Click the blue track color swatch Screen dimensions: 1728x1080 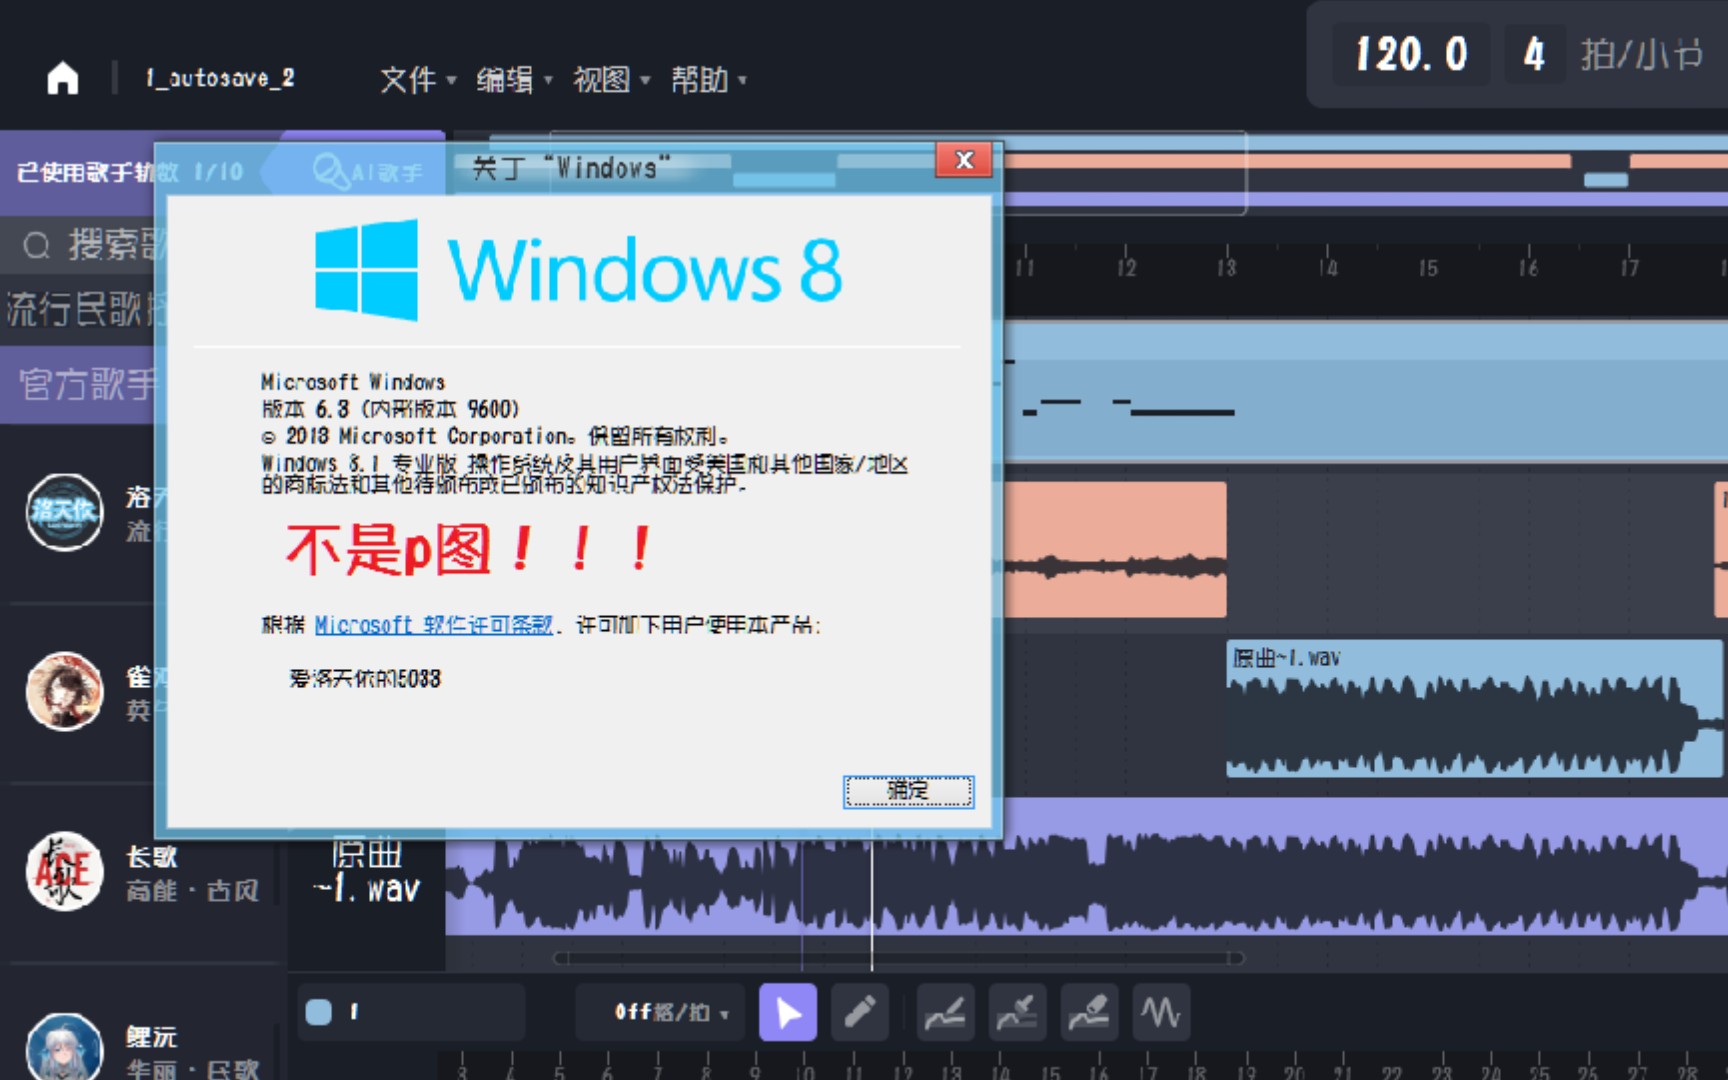point(319,1012)
